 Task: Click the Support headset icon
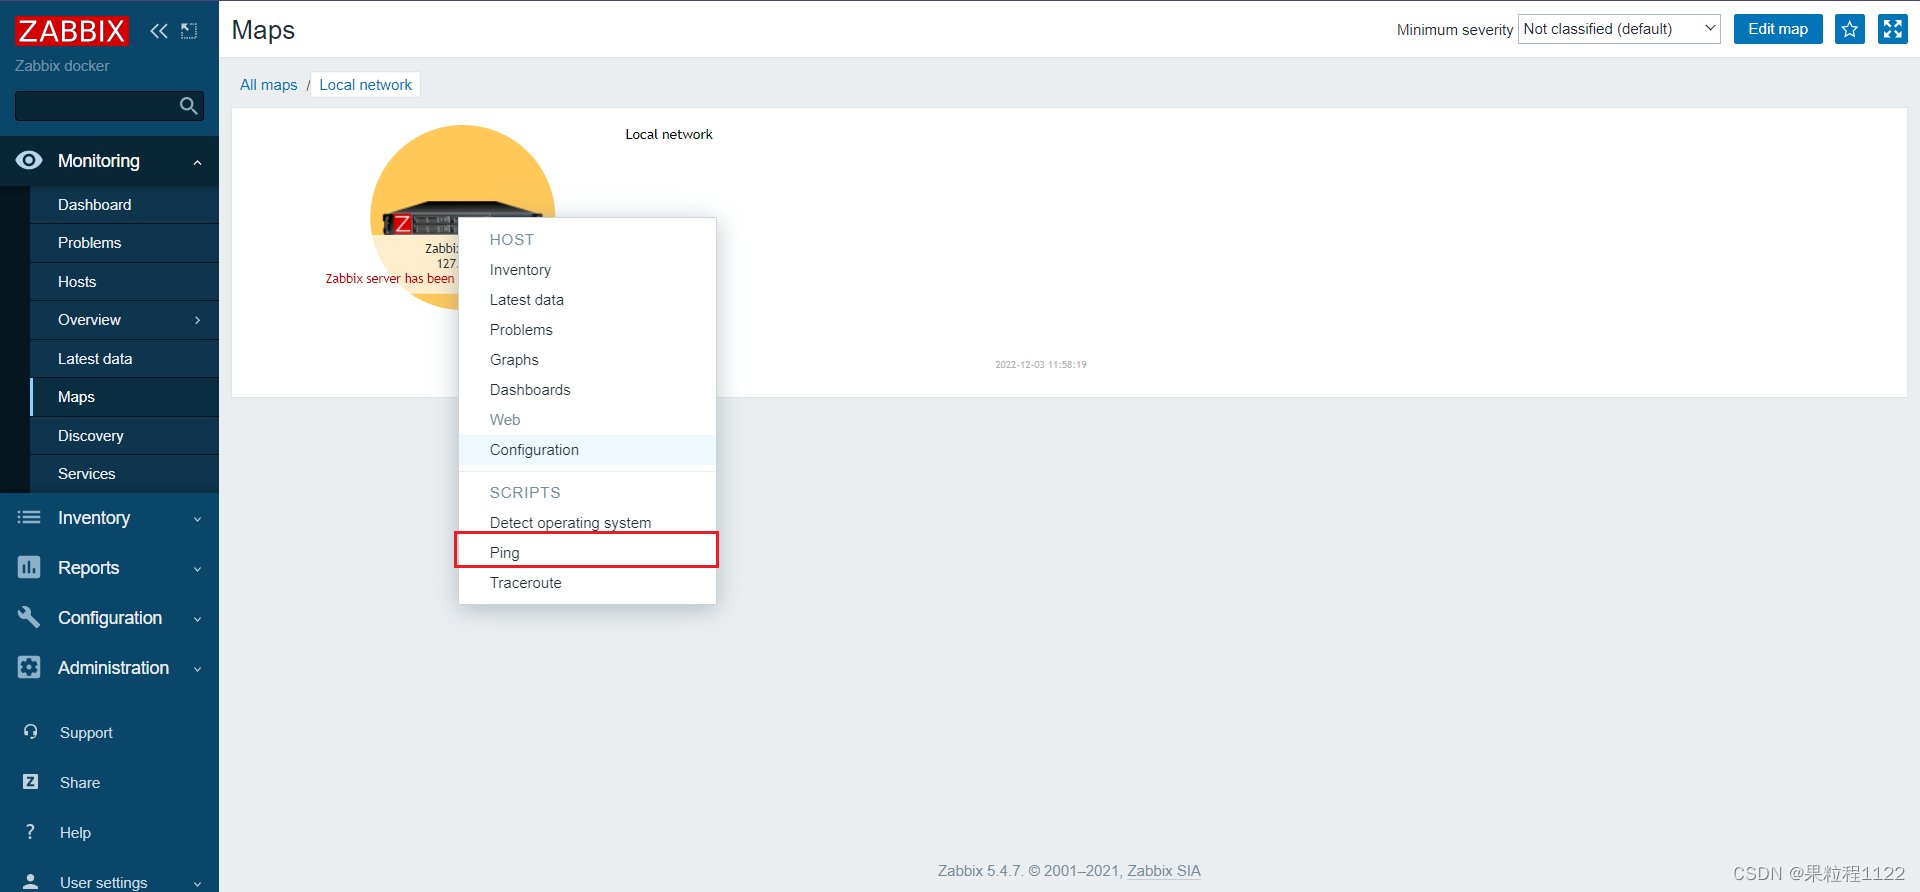click(31, 732)
